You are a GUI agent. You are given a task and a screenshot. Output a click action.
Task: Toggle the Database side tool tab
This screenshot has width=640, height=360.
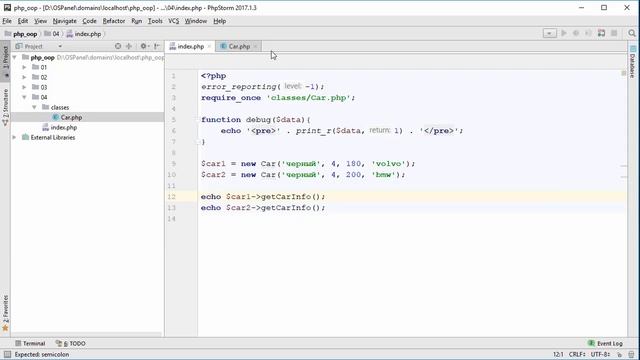[633, 61]
